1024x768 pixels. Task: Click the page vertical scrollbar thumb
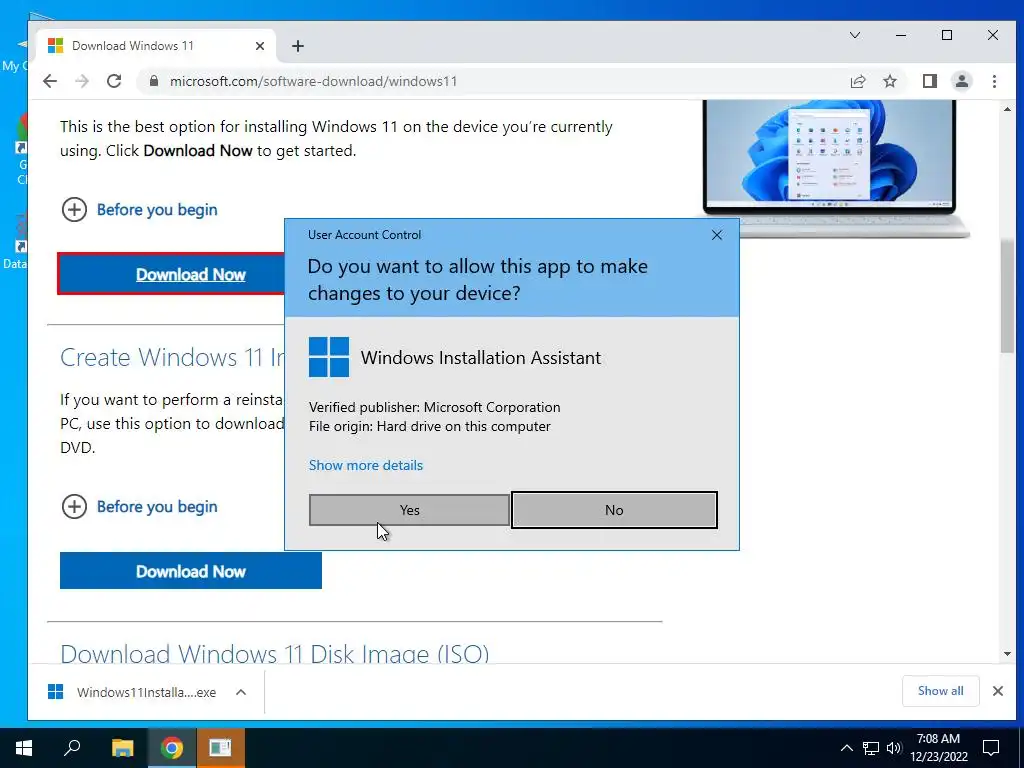click(1006, 296)
